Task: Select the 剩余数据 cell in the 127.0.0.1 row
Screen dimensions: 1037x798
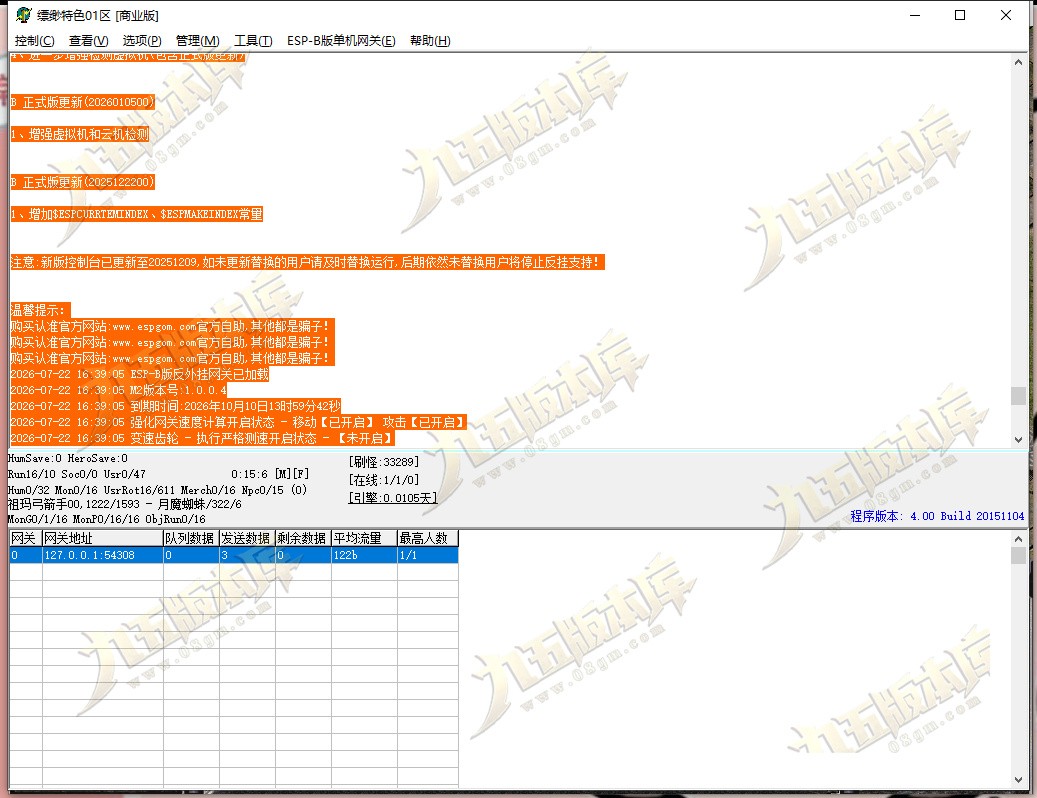Action: click(303, 555)
